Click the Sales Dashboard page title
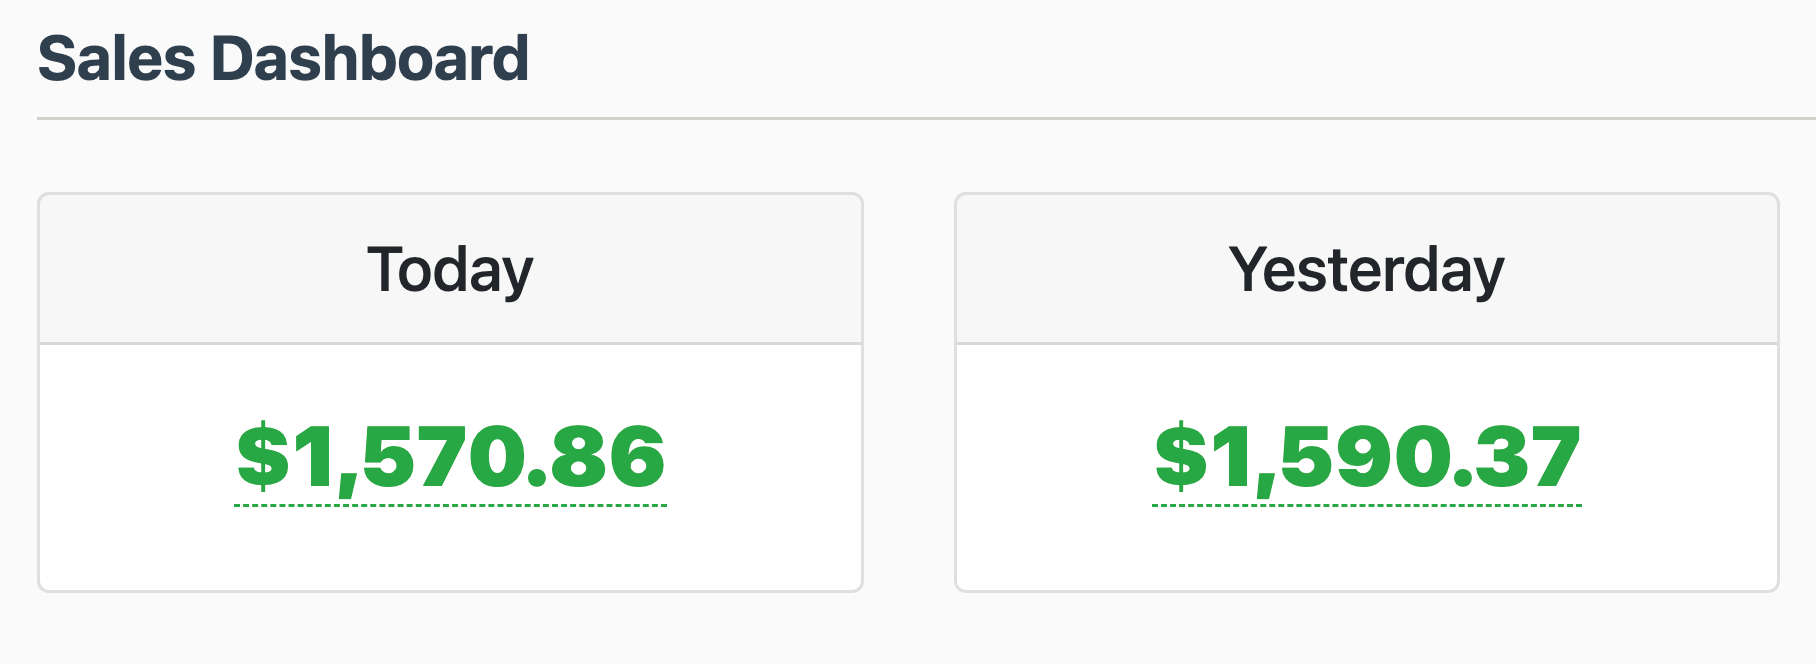 283,59
